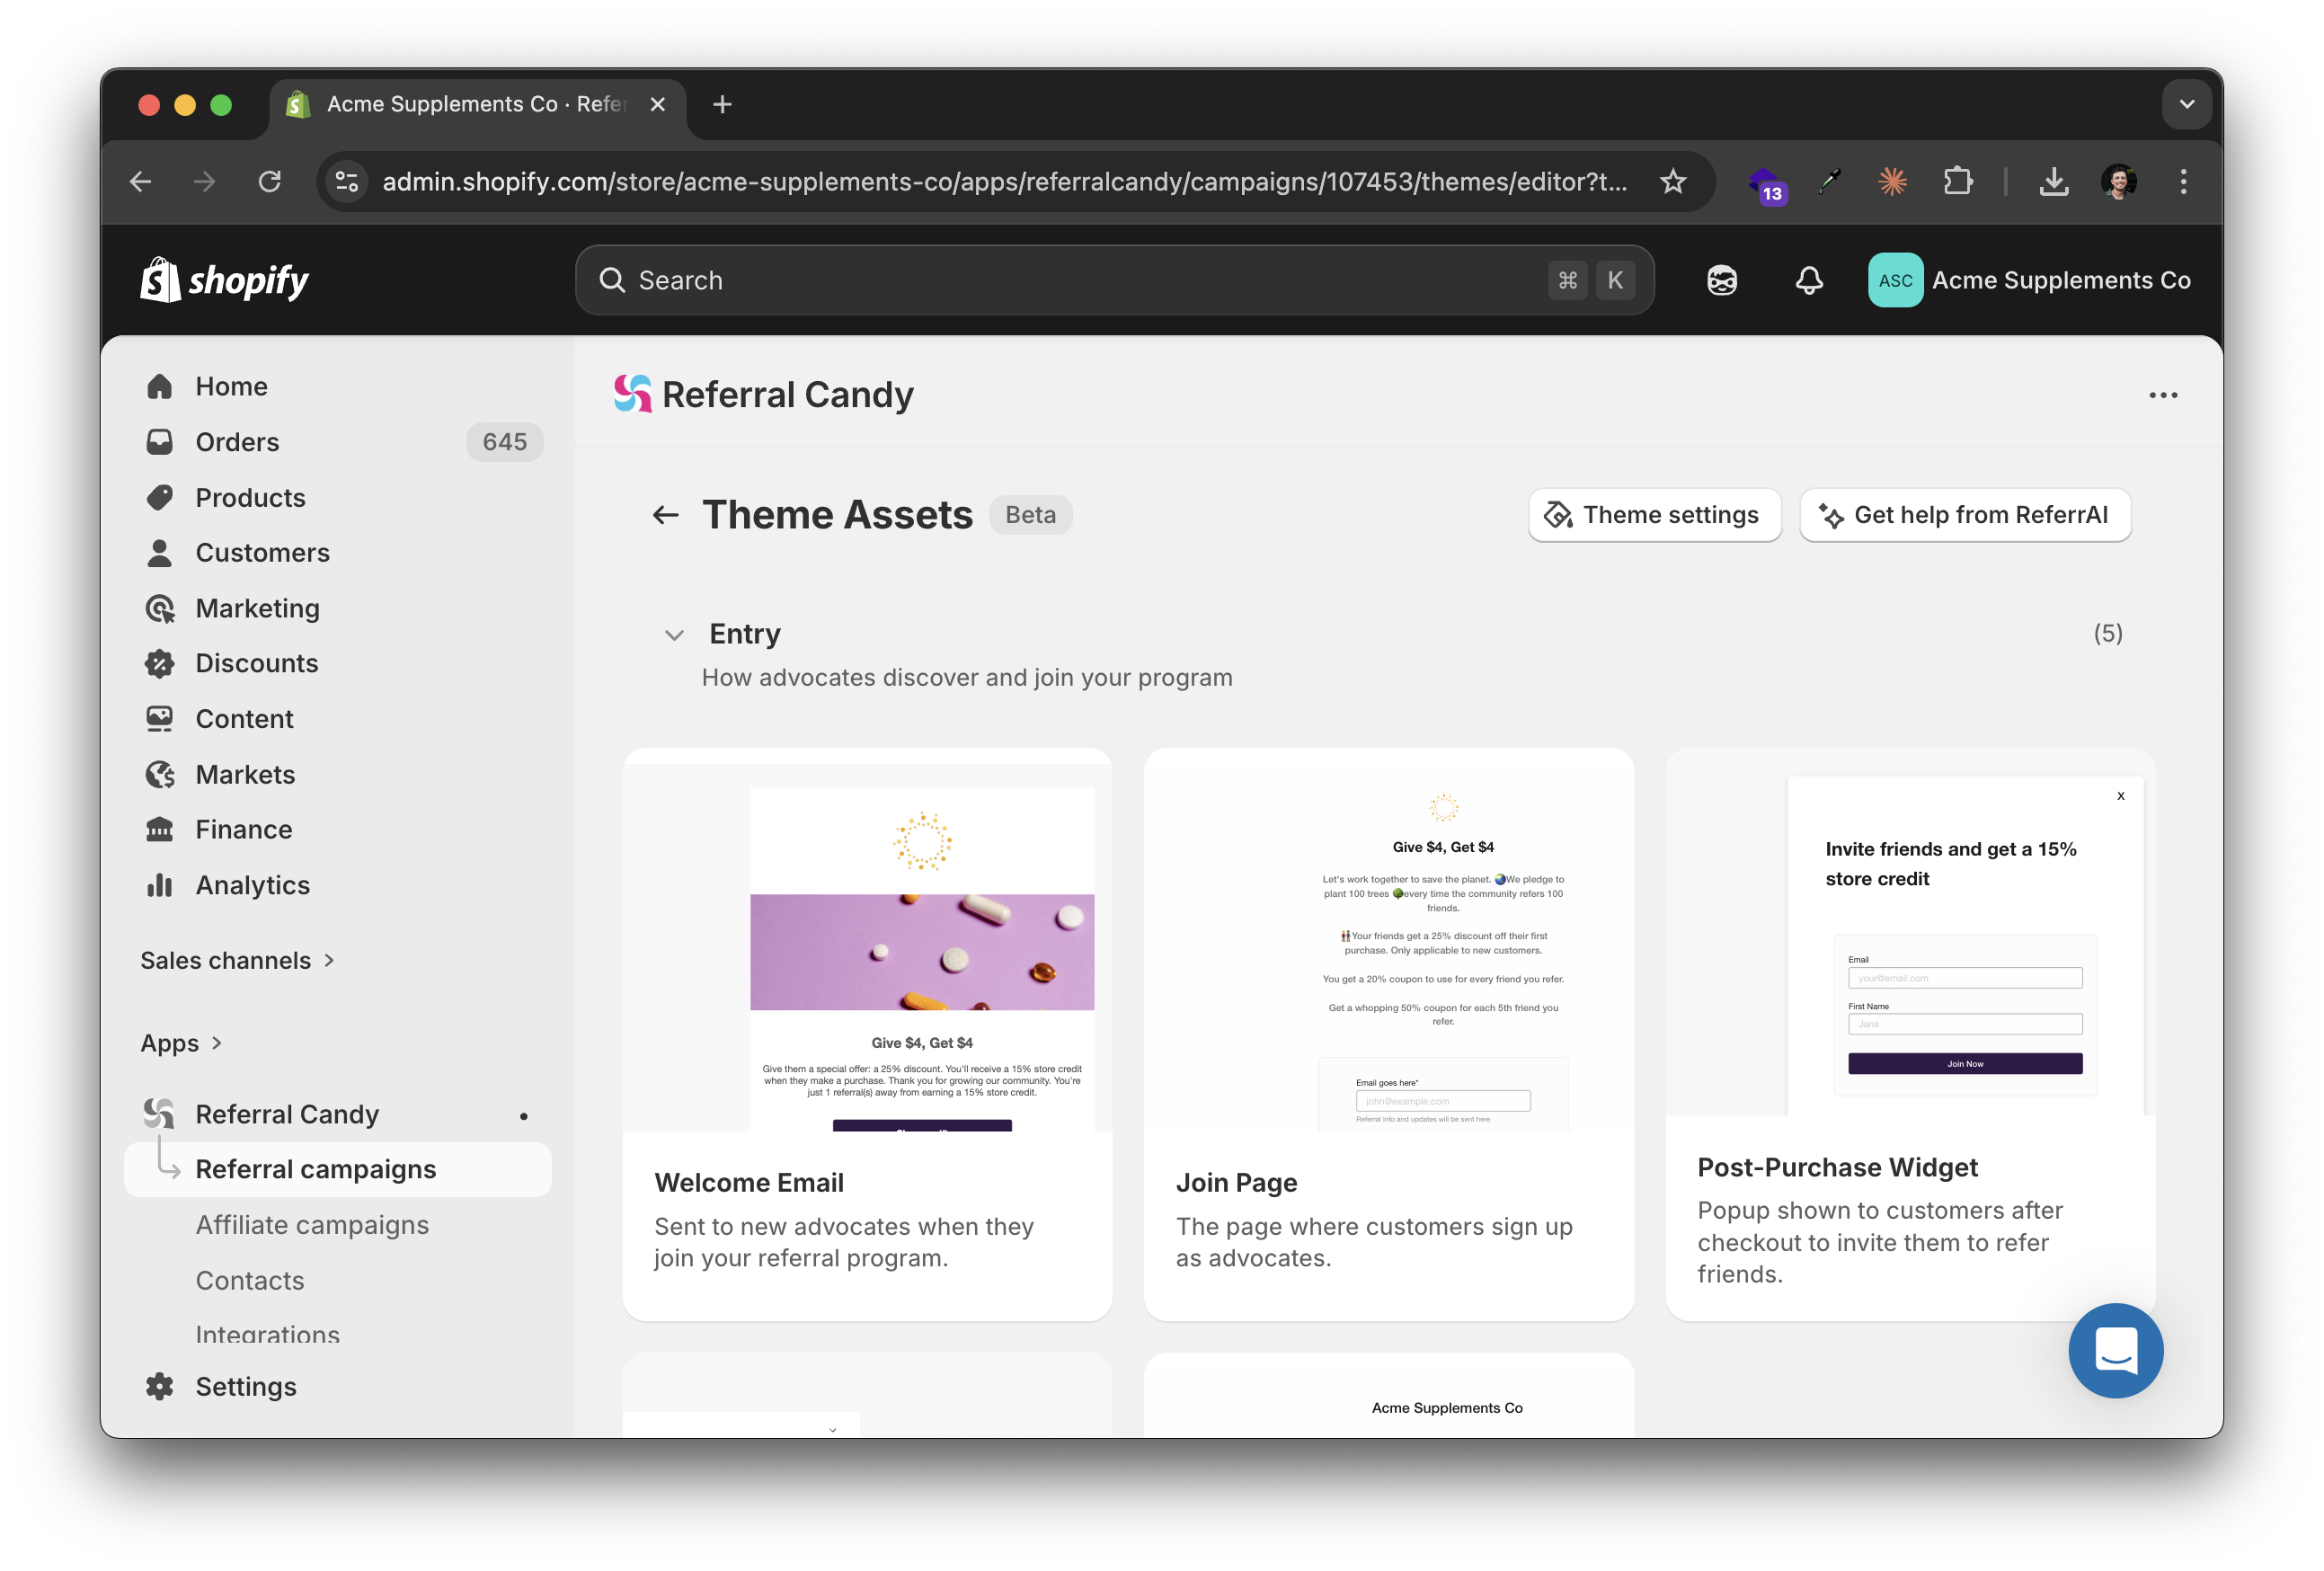The width and height of the screenshot is (2324, 1571).
Task: Click the notifications bell icon
Action: (1808, 280)
